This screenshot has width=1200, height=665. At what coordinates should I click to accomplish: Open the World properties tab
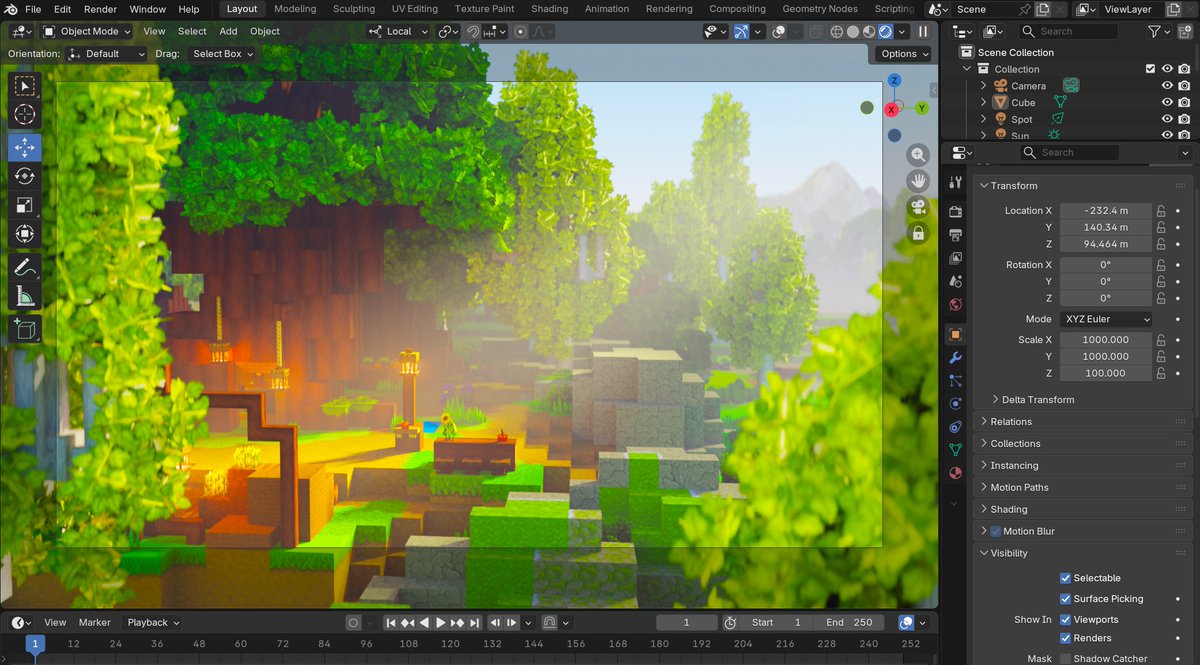coord(955,305)
